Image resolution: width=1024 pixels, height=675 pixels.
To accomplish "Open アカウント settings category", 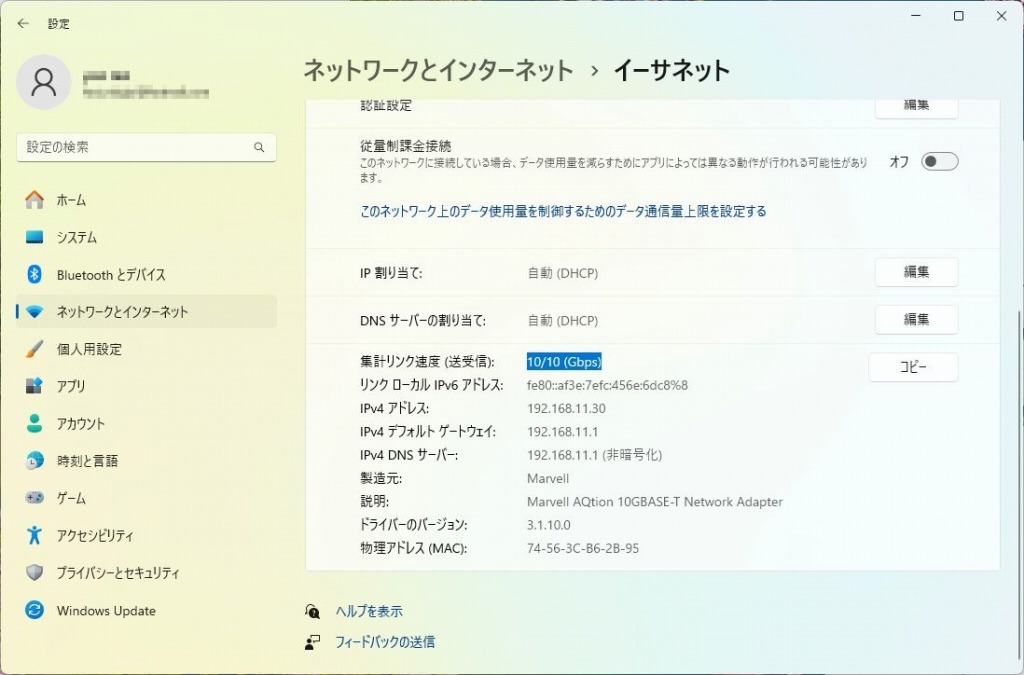I will (81, 424).
